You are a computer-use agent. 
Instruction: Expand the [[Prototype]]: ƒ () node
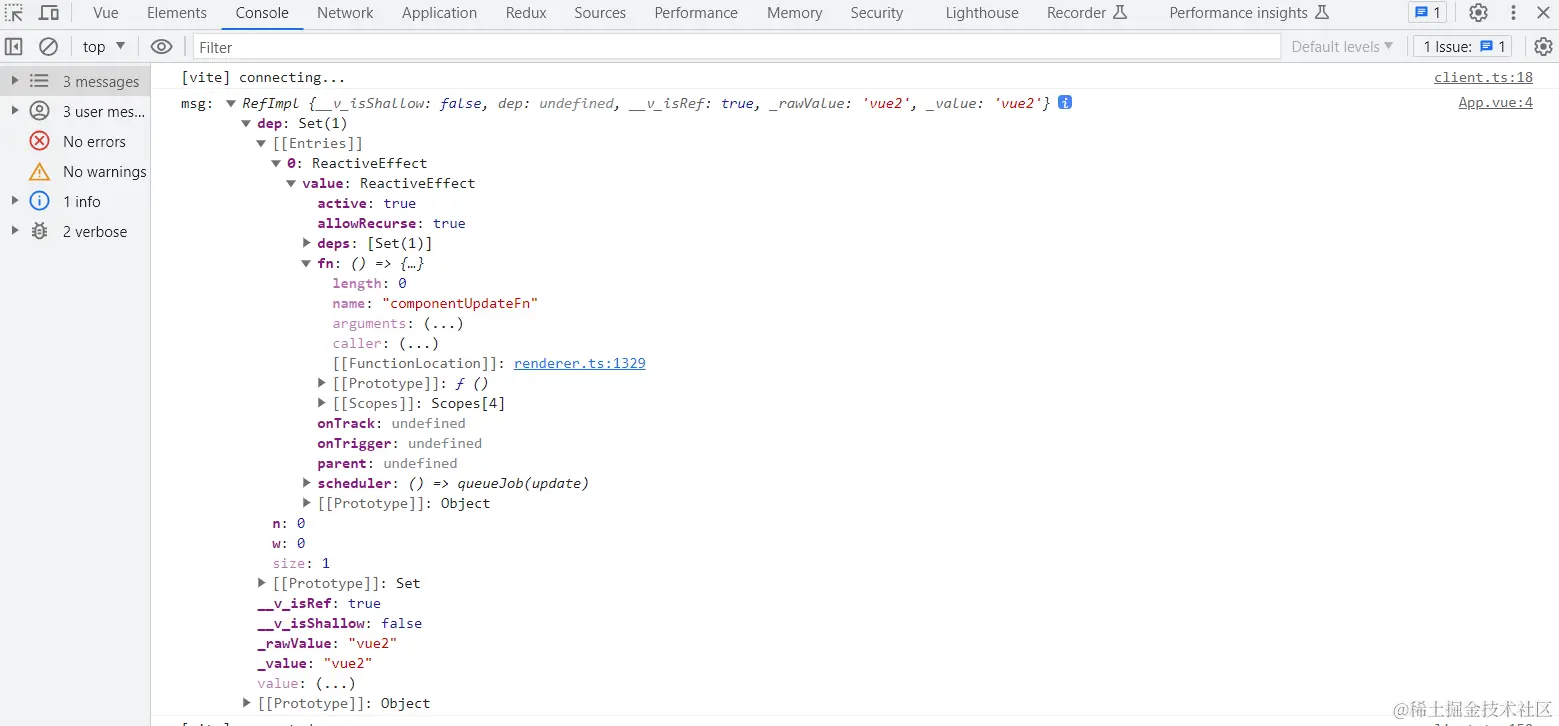[x=322, y=383]
